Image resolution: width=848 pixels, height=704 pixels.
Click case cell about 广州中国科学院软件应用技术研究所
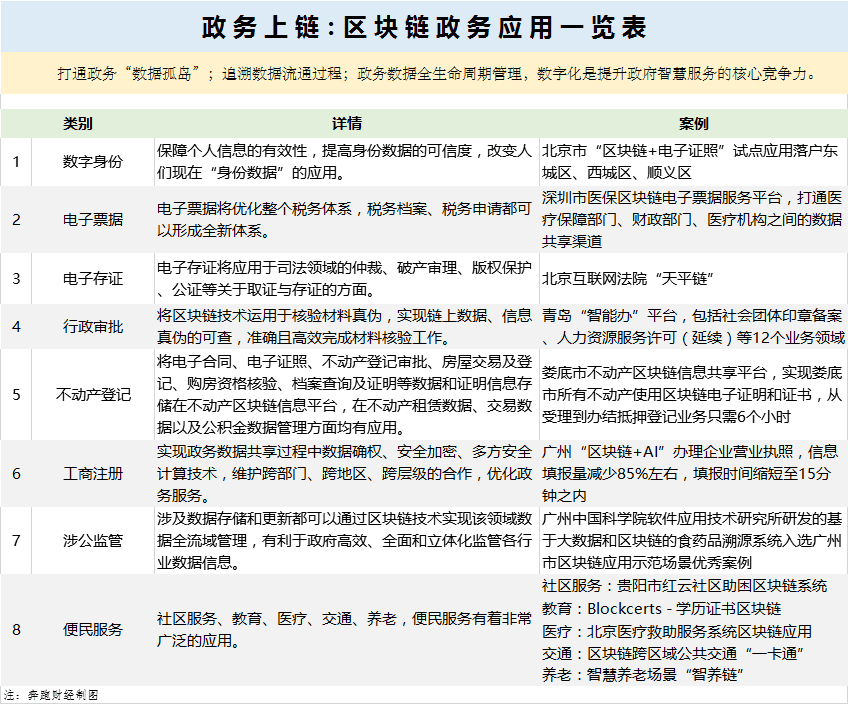coord(693,540)
